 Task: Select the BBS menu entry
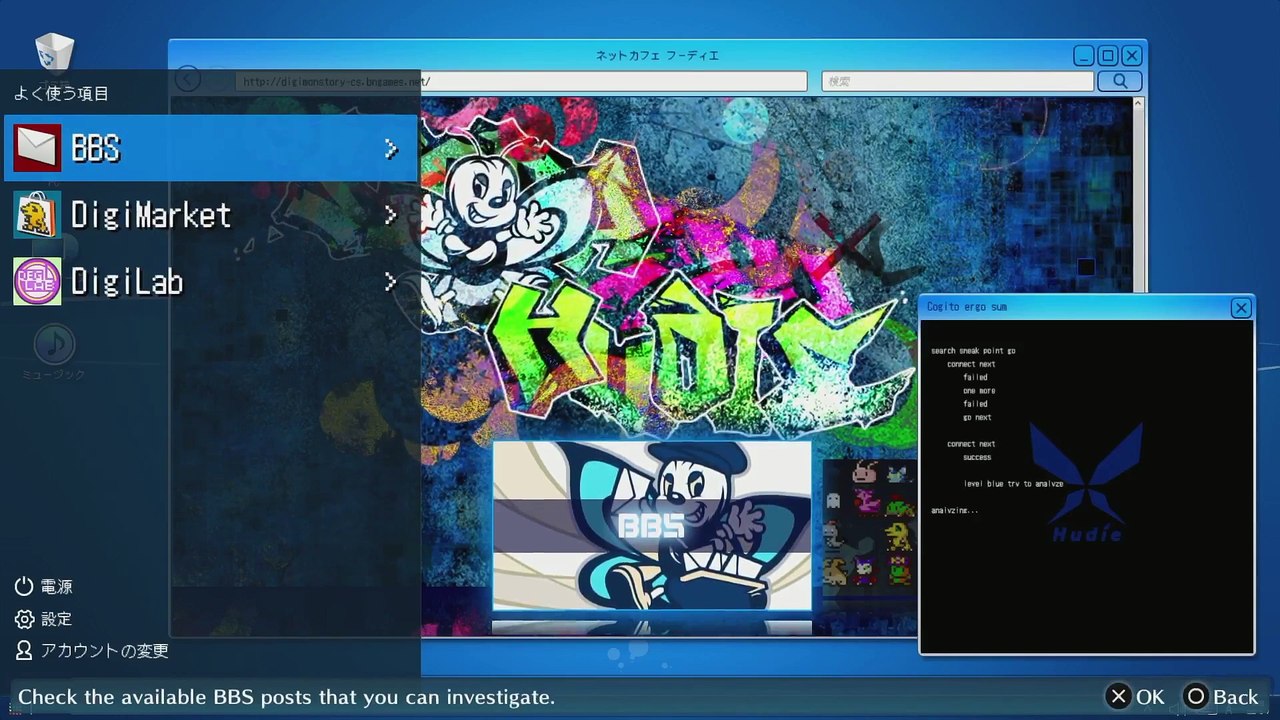click(210, 148)
